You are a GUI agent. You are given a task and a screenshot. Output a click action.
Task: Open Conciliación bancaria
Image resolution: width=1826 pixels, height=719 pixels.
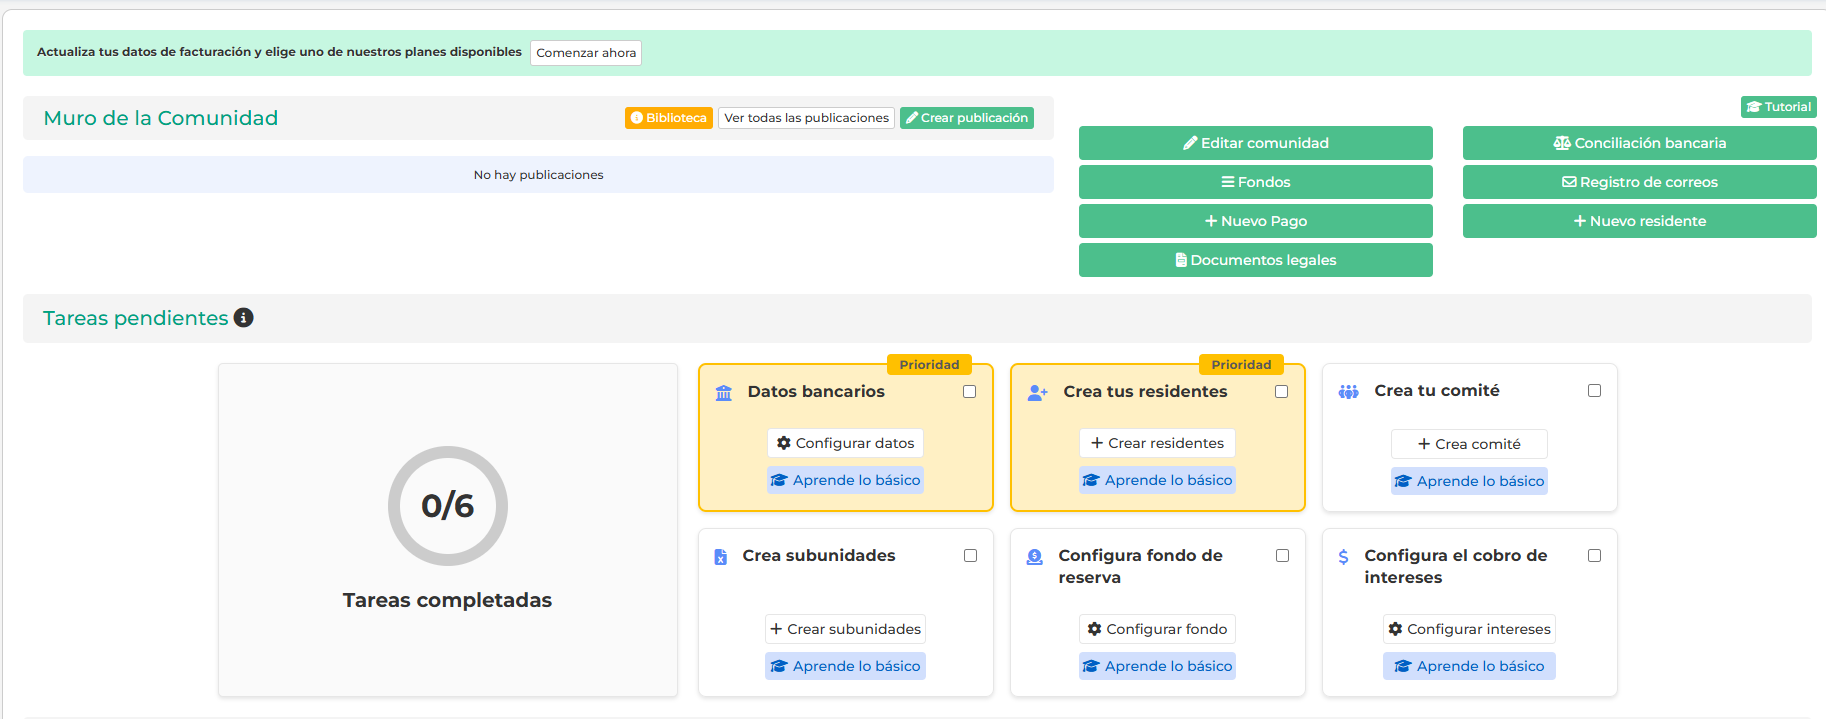tap(1639, 143)
